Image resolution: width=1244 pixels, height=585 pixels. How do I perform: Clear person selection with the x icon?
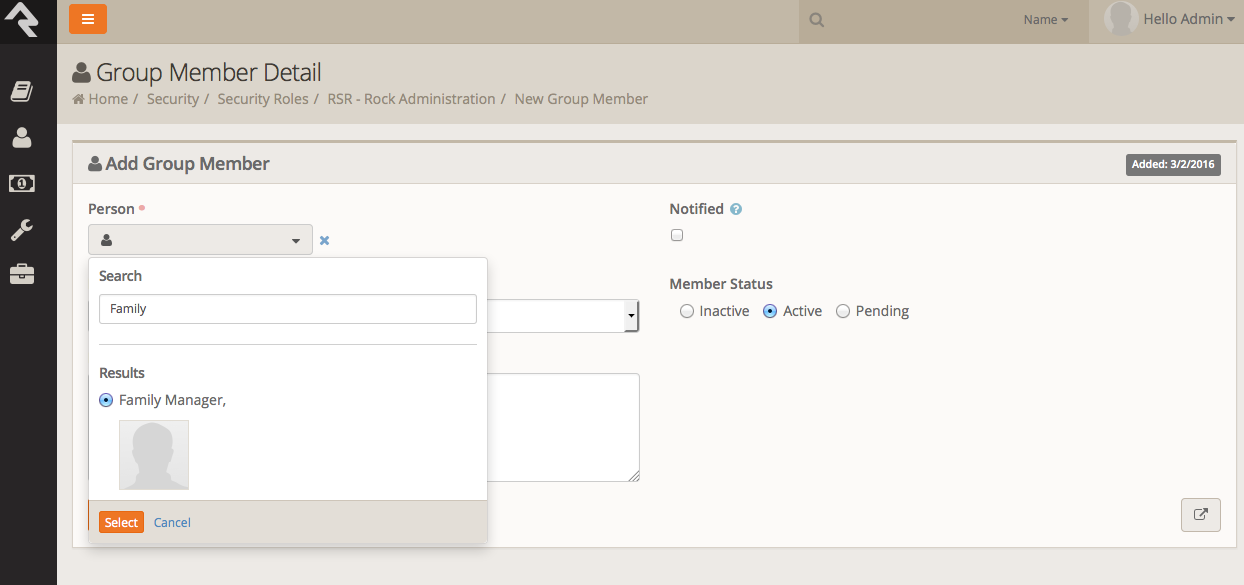(324, 240)
